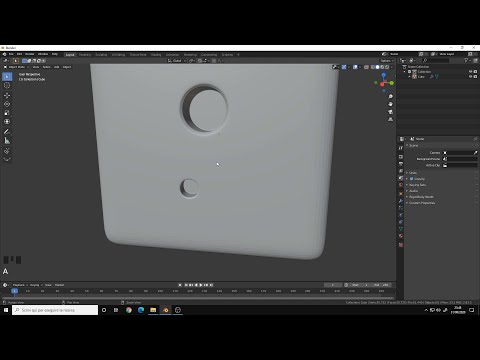The width and height of the screenshot is (480, 360).
Task: Expand the Custom Properties panel
Action: coord(422,203)
